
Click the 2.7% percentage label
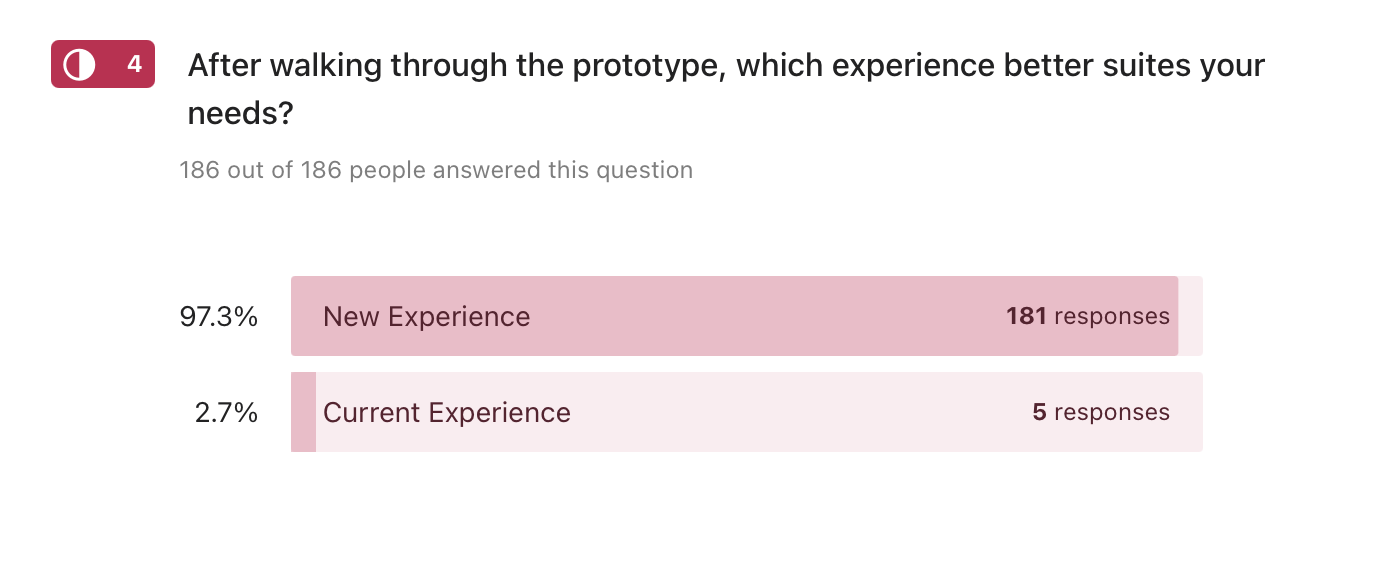[226, 413]
